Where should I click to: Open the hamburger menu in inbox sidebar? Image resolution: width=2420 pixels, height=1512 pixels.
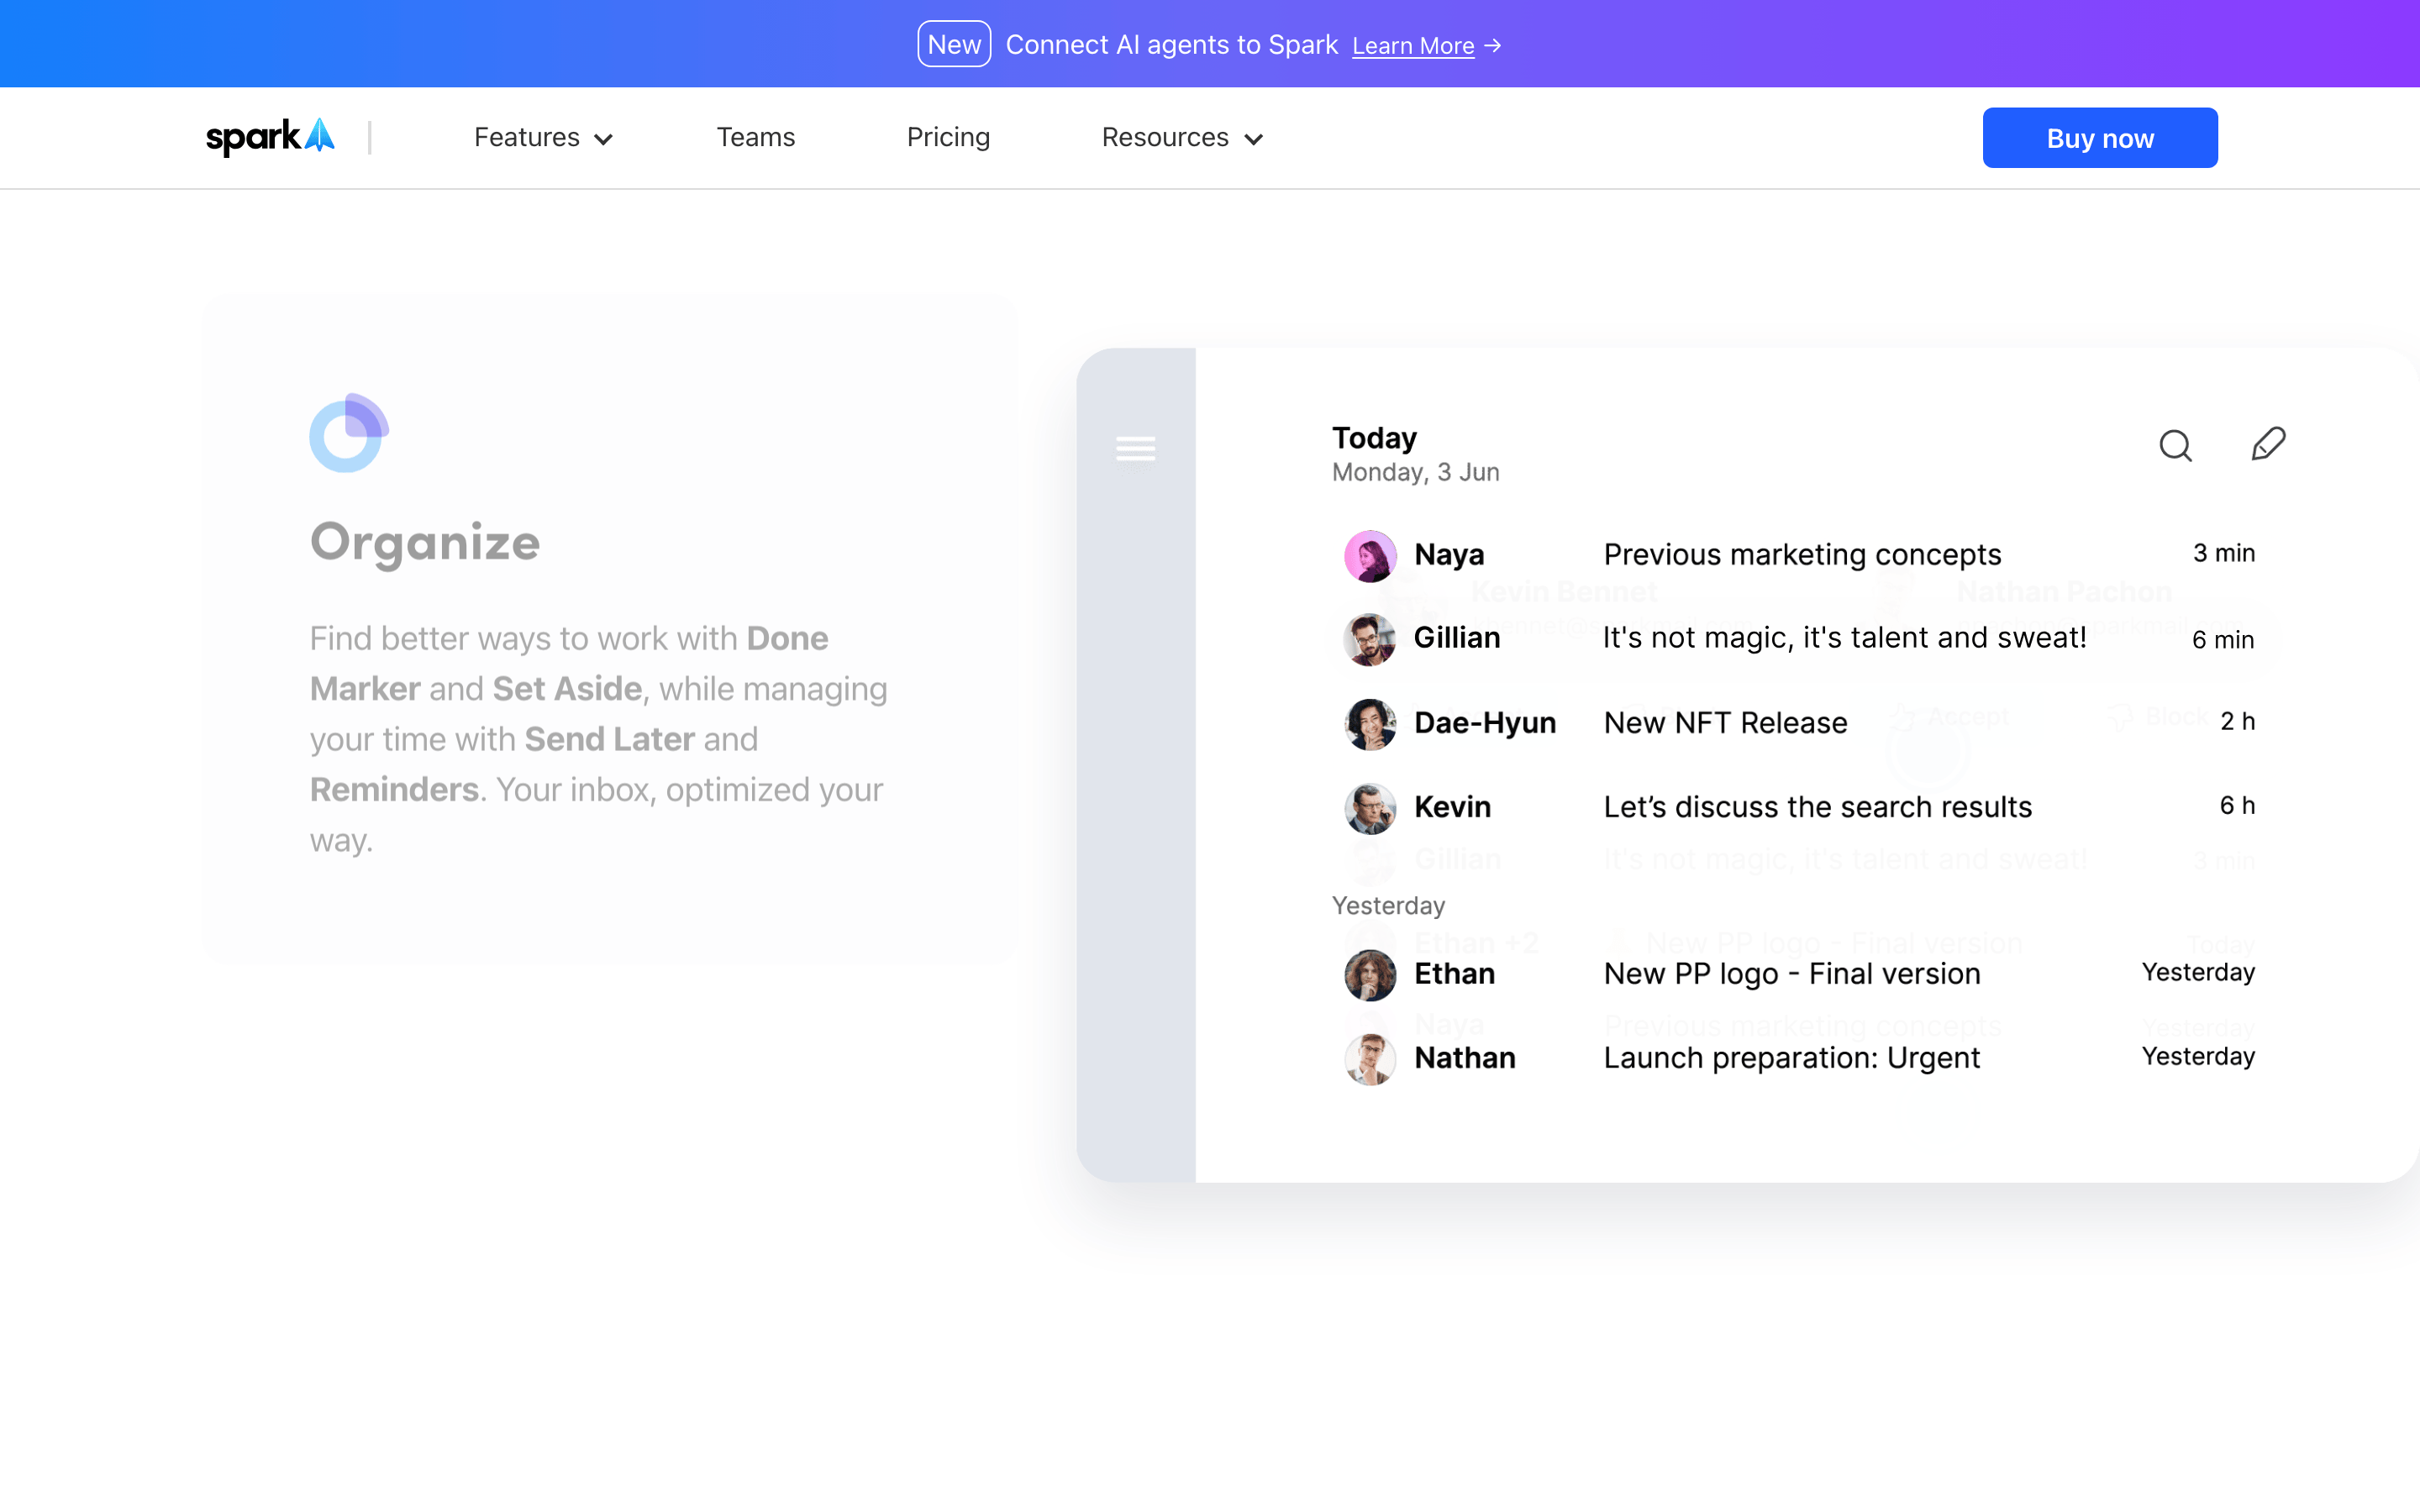click(1135, 449)
